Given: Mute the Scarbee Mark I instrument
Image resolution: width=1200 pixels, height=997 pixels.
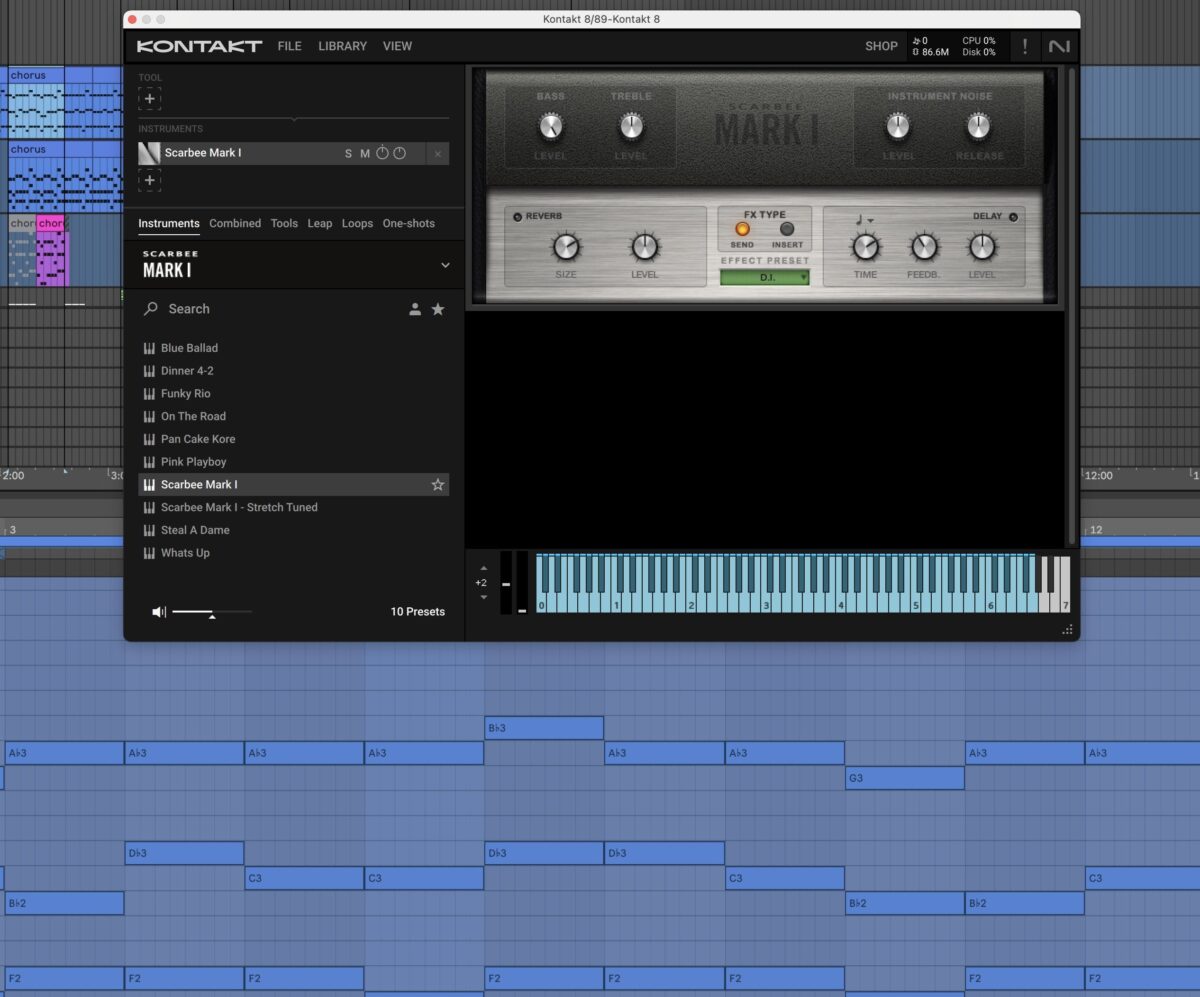Looking at the screenshot, I should 365,153.
